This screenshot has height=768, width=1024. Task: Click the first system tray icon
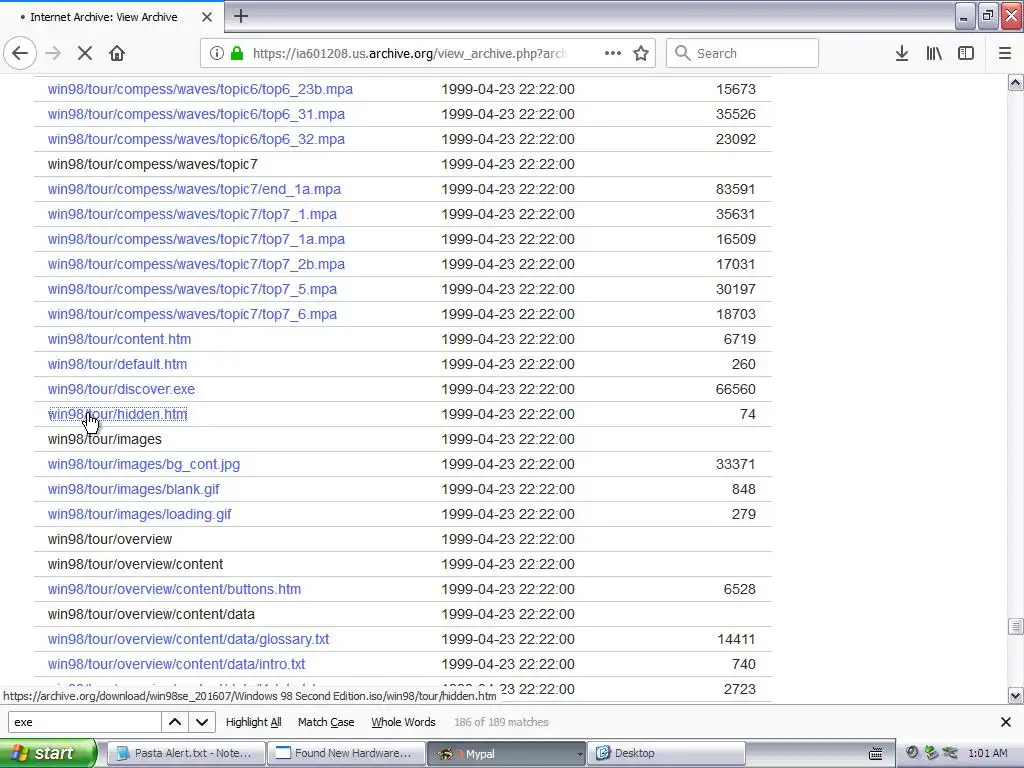(912, 753)
